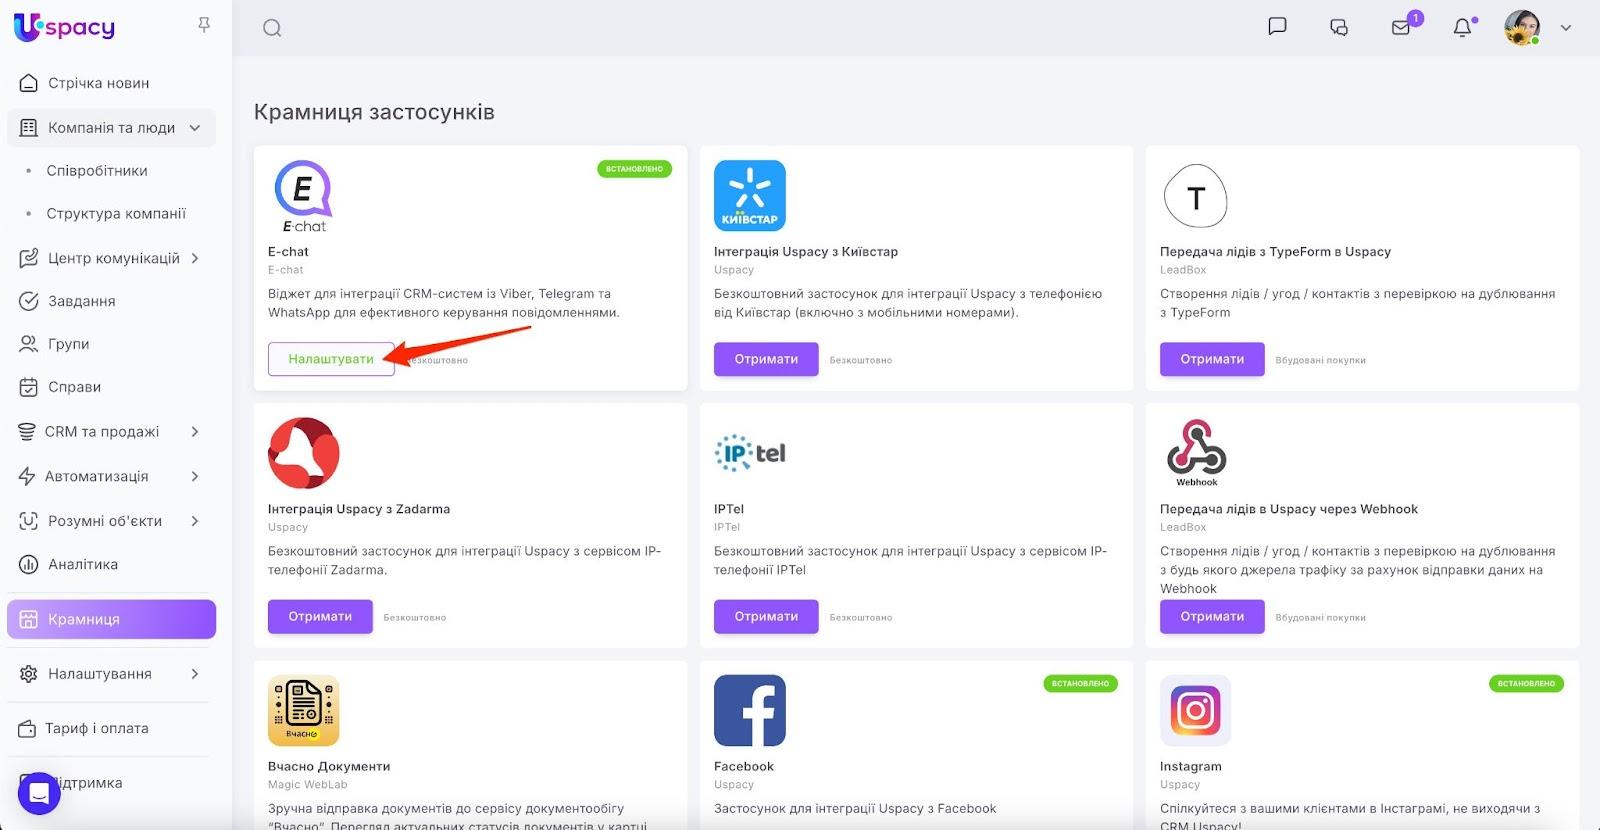Click the search magnifier icon

point(272,28)
